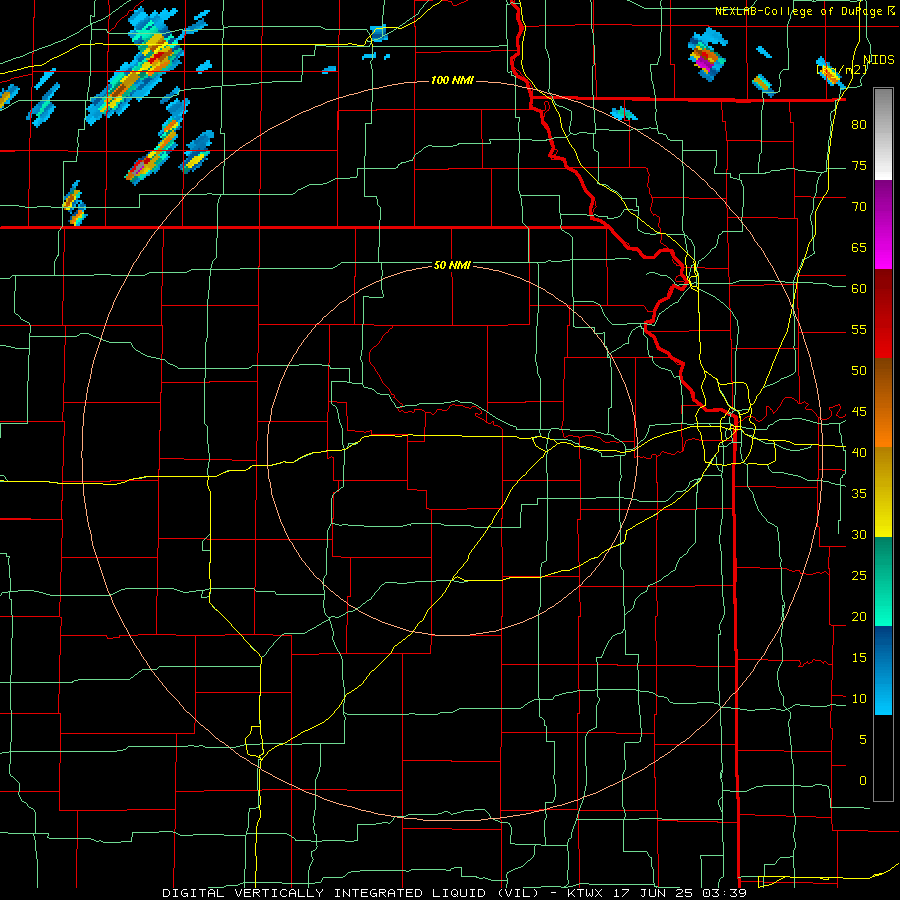Select the value 70 on the VIL scale

point(859,207)
